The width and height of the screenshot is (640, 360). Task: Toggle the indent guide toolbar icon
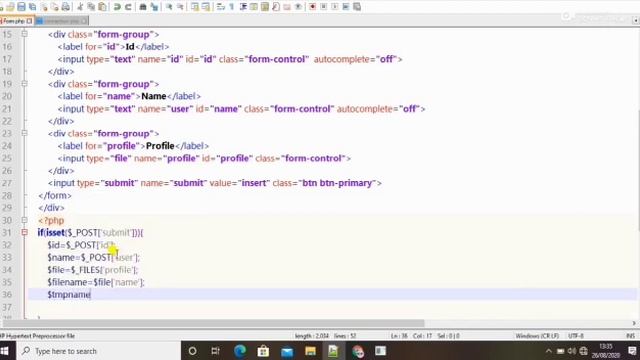pyautogui.click(x=243, y=7)
